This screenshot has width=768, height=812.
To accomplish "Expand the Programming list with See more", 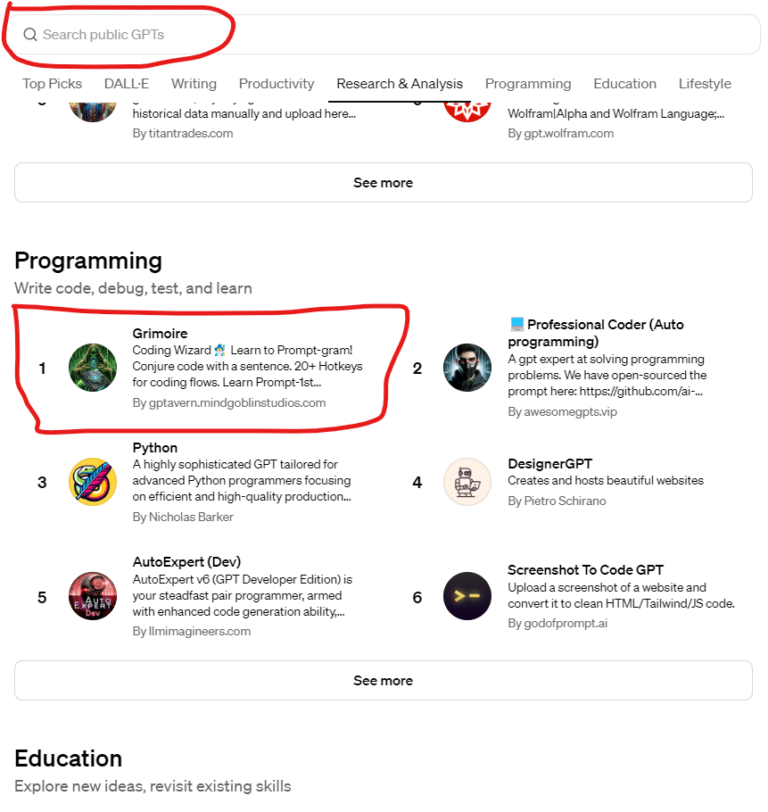I will pyautogui.click(x=383, y=681).
